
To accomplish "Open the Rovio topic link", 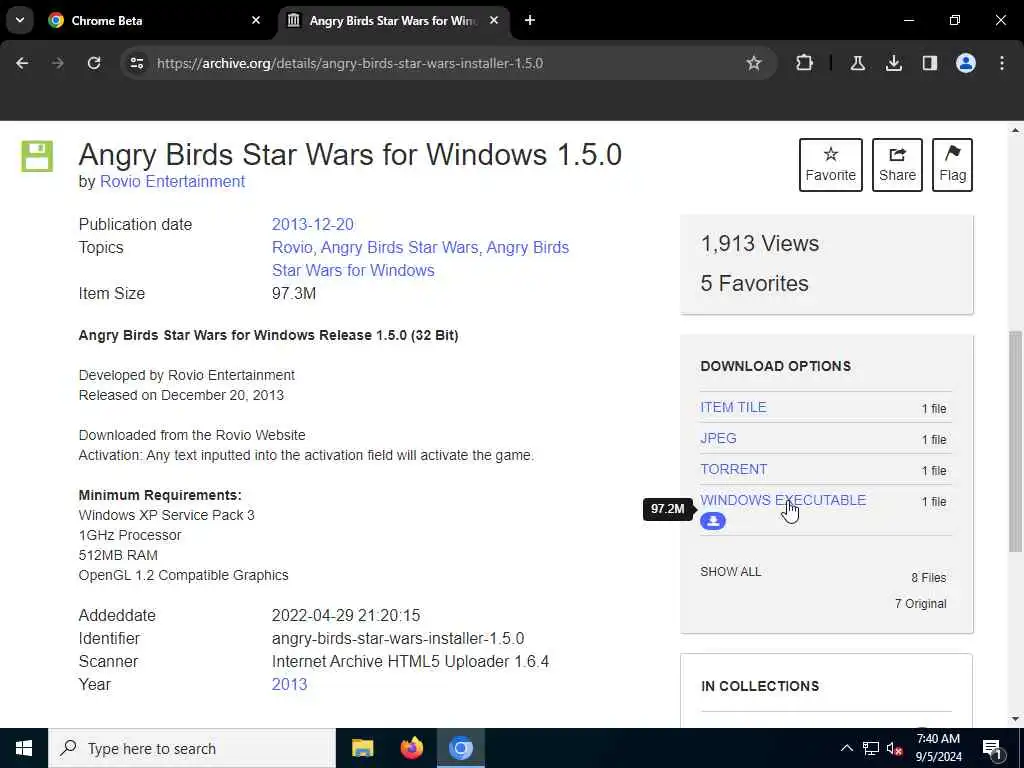I will point(292,248).
